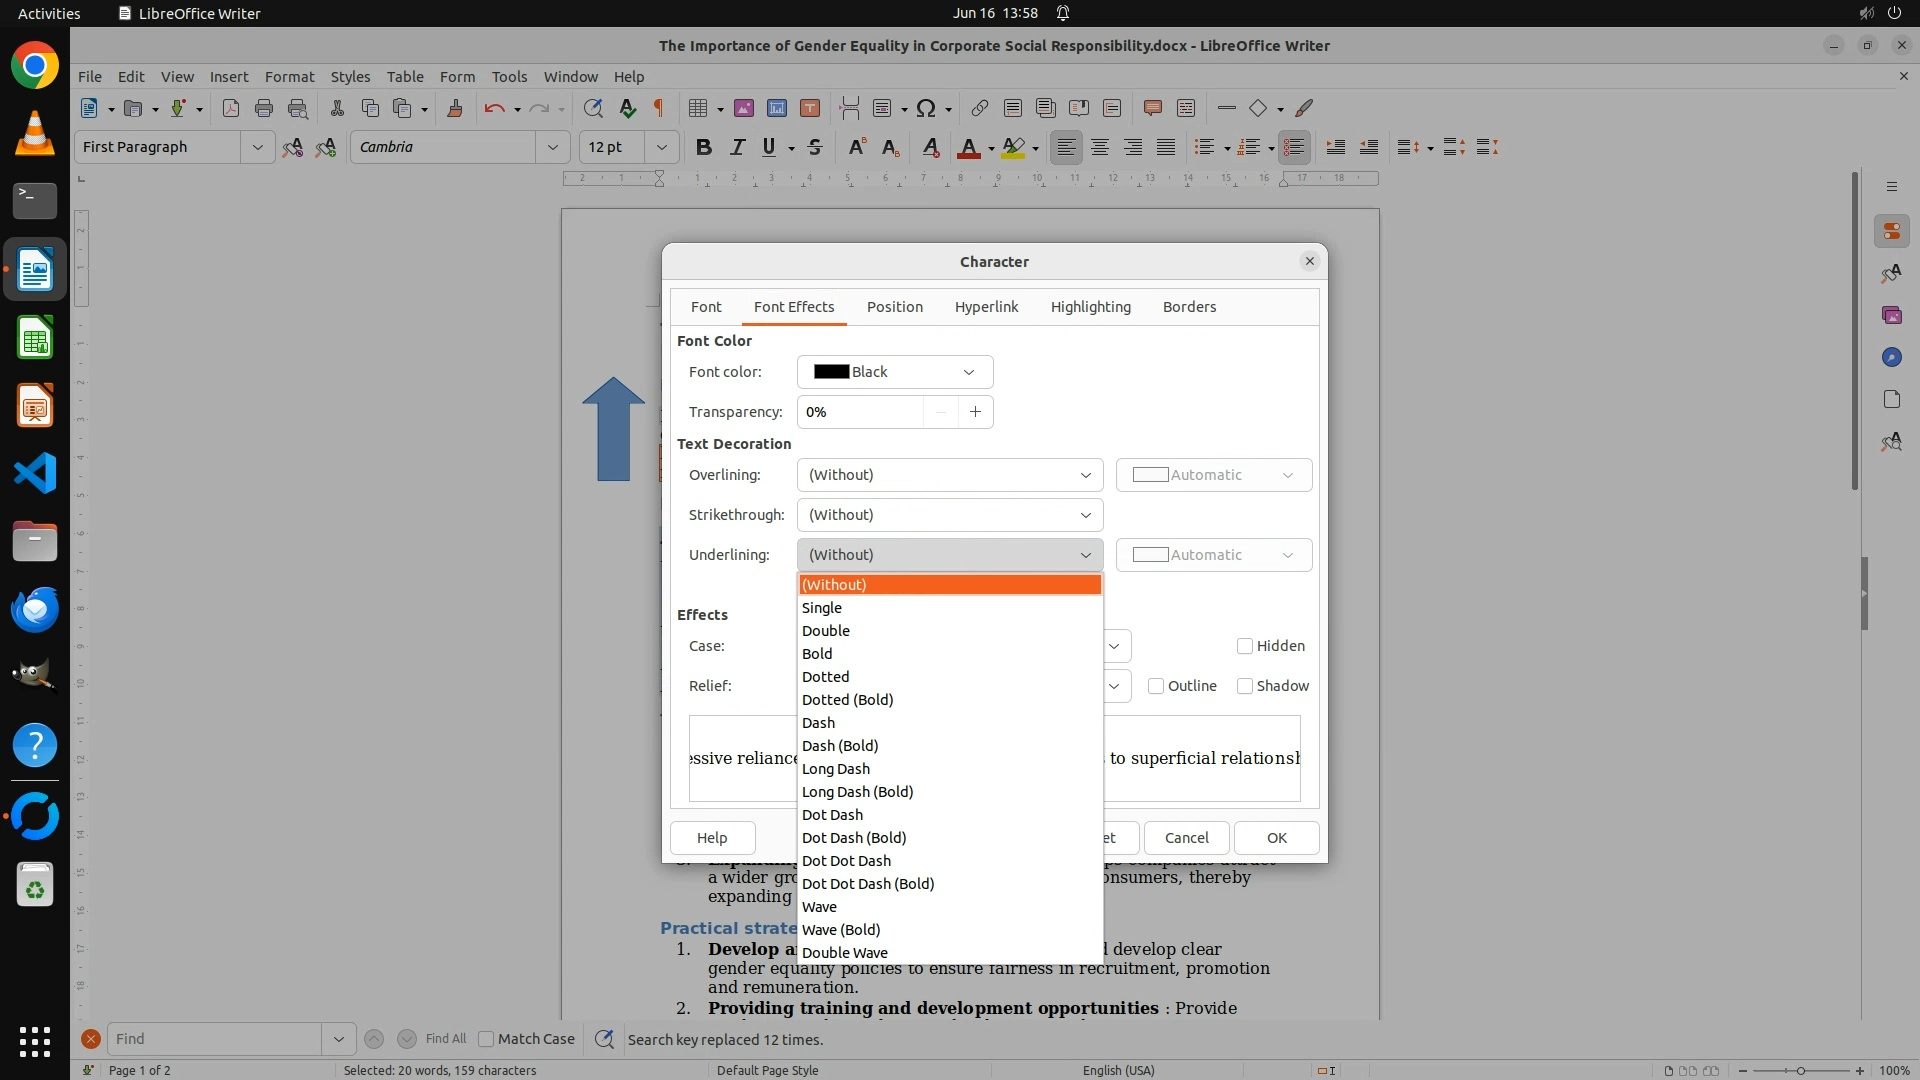1920x1080 pixels.
Task: Toggle bold formatting in toolbar
Action: tap(704, 147)
